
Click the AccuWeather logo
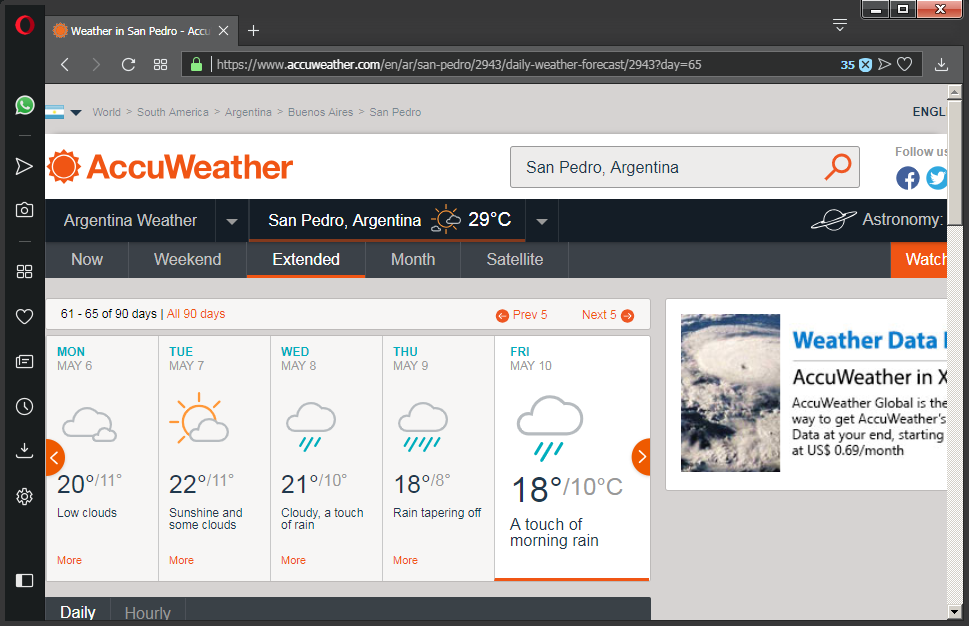171,167
